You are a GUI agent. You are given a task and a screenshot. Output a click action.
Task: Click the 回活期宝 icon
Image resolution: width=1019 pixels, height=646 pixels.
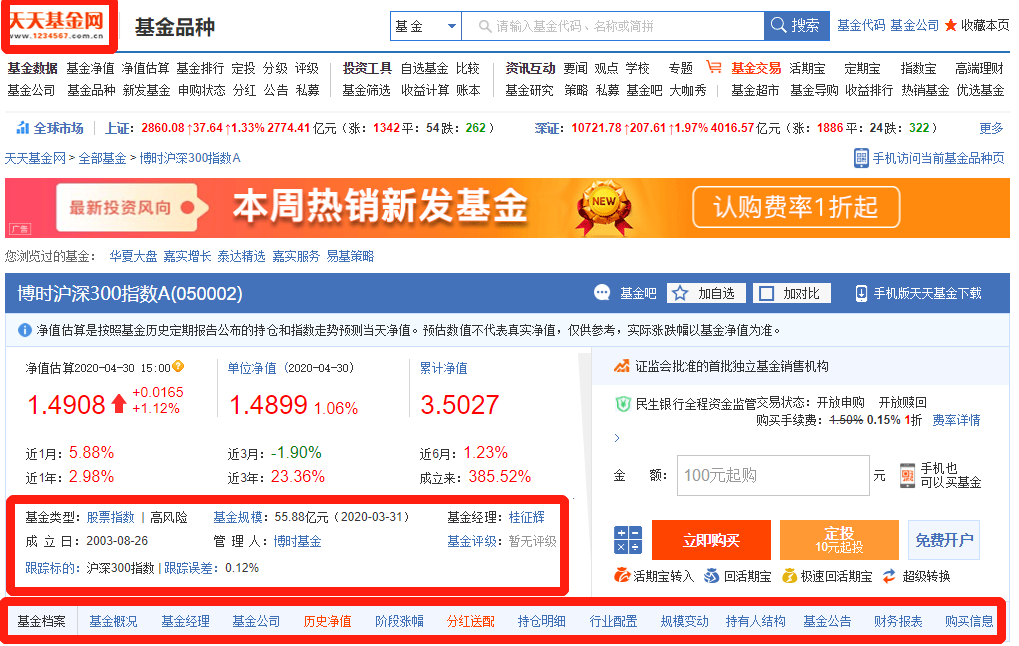tap(710, 574)
